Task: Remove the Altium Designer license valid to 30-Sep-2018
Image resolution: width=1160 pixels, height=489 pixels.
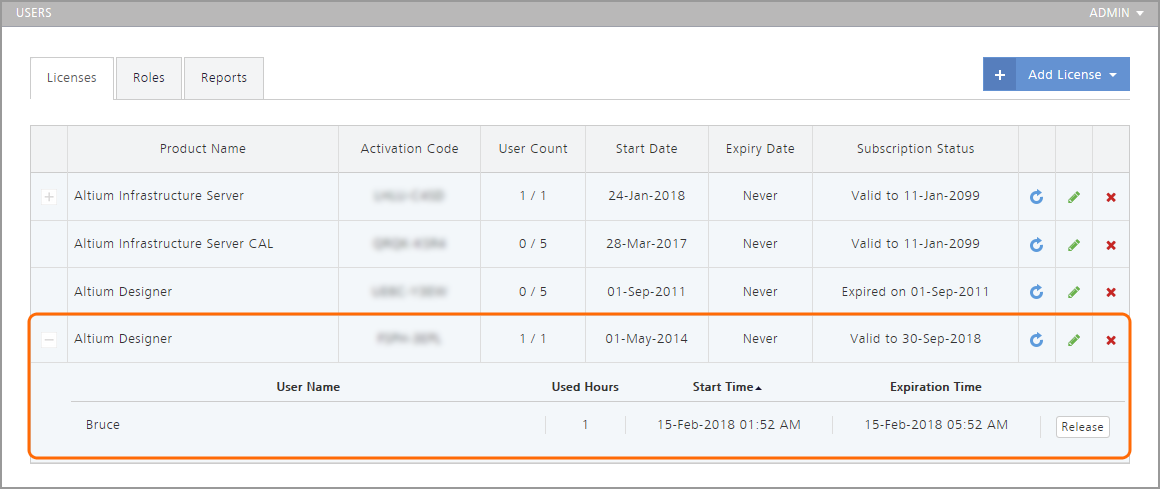Action: [x=1111, y=340]
